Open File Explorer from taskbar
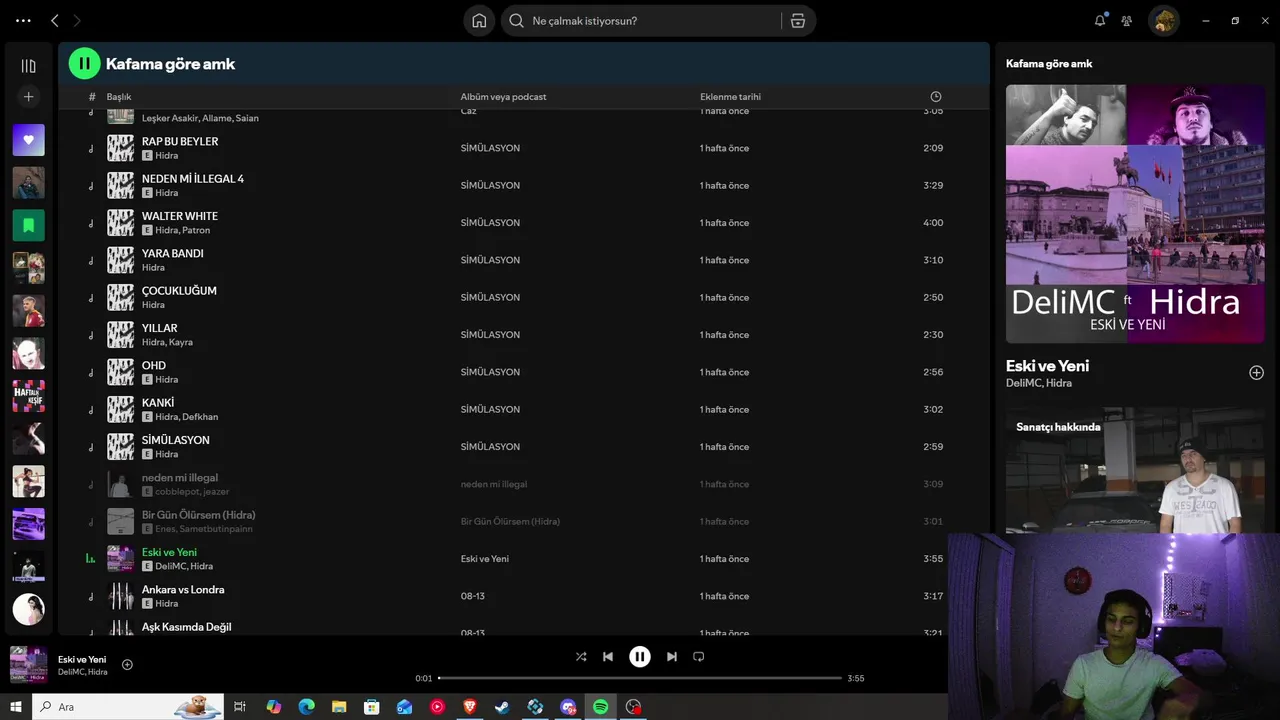The width and height of the screenshot is (1280, 720). click(x=339, y=707)
